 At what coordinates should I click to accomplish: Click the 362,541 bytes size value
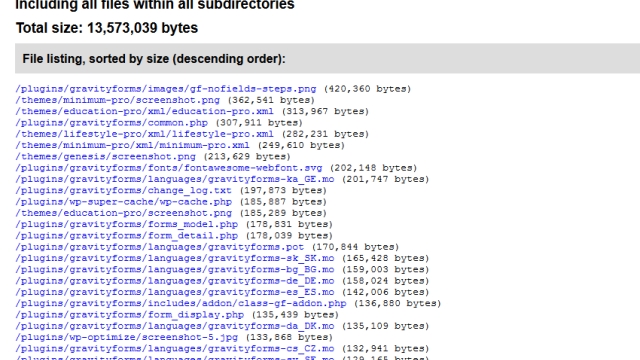tap(271, 100)
